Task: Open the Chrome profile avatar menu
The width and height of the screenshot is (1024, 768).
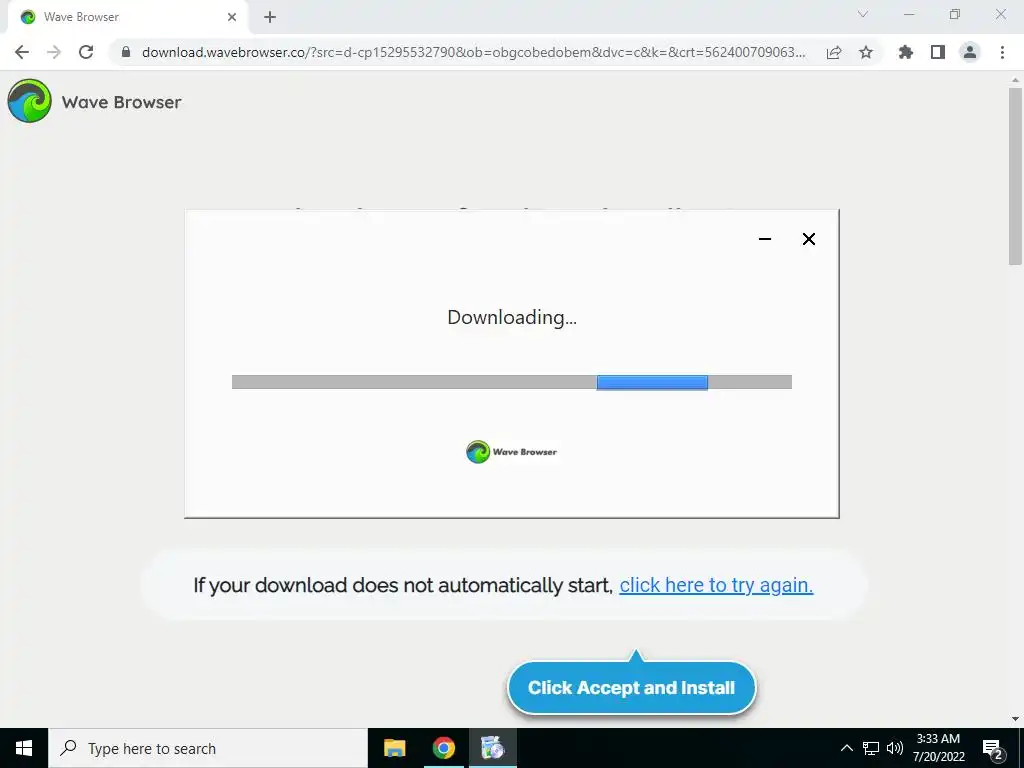Action: tap(970, 52)
